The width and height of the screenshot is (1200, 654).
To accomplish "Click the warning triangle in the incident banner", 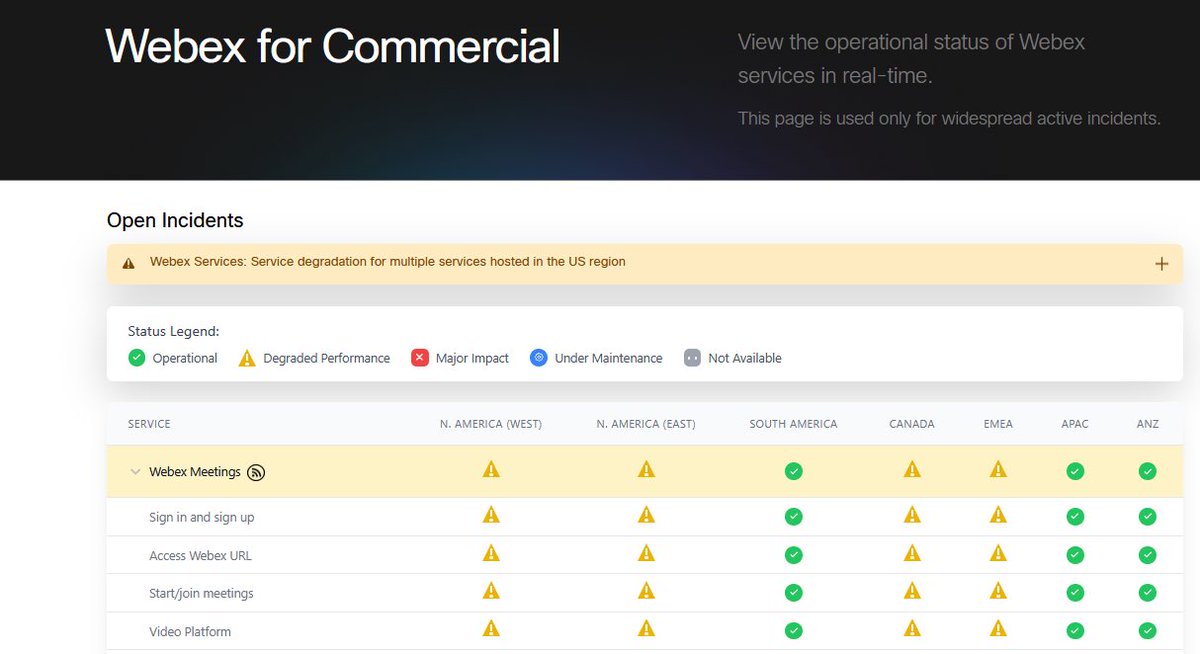I will (x=128, y=263).
